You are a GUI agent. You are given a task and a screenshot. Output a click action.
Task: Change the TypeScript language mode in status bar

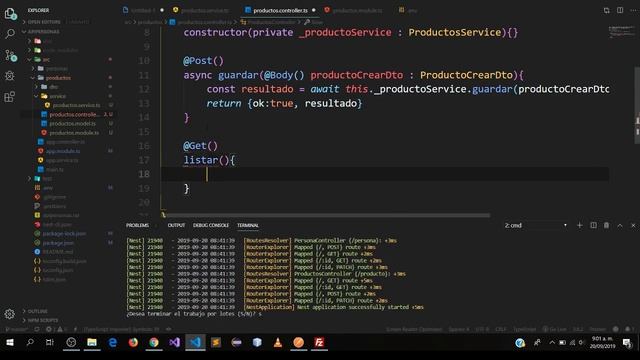(x=524, y=329)
